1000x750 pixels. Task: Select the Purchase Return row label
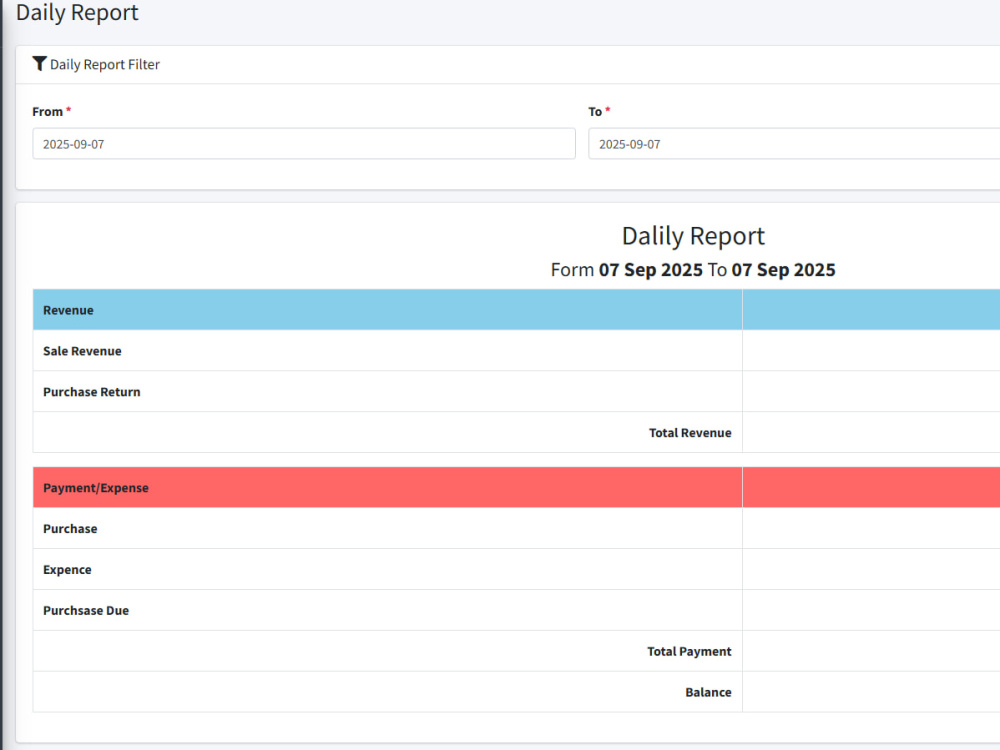[x=92, y=392]
